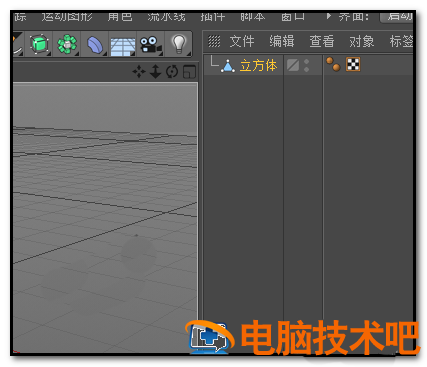This screenshot has height=367, width=427.
Task: Choose the blue deformer bend tool
Action: click(x=95, y=44)
